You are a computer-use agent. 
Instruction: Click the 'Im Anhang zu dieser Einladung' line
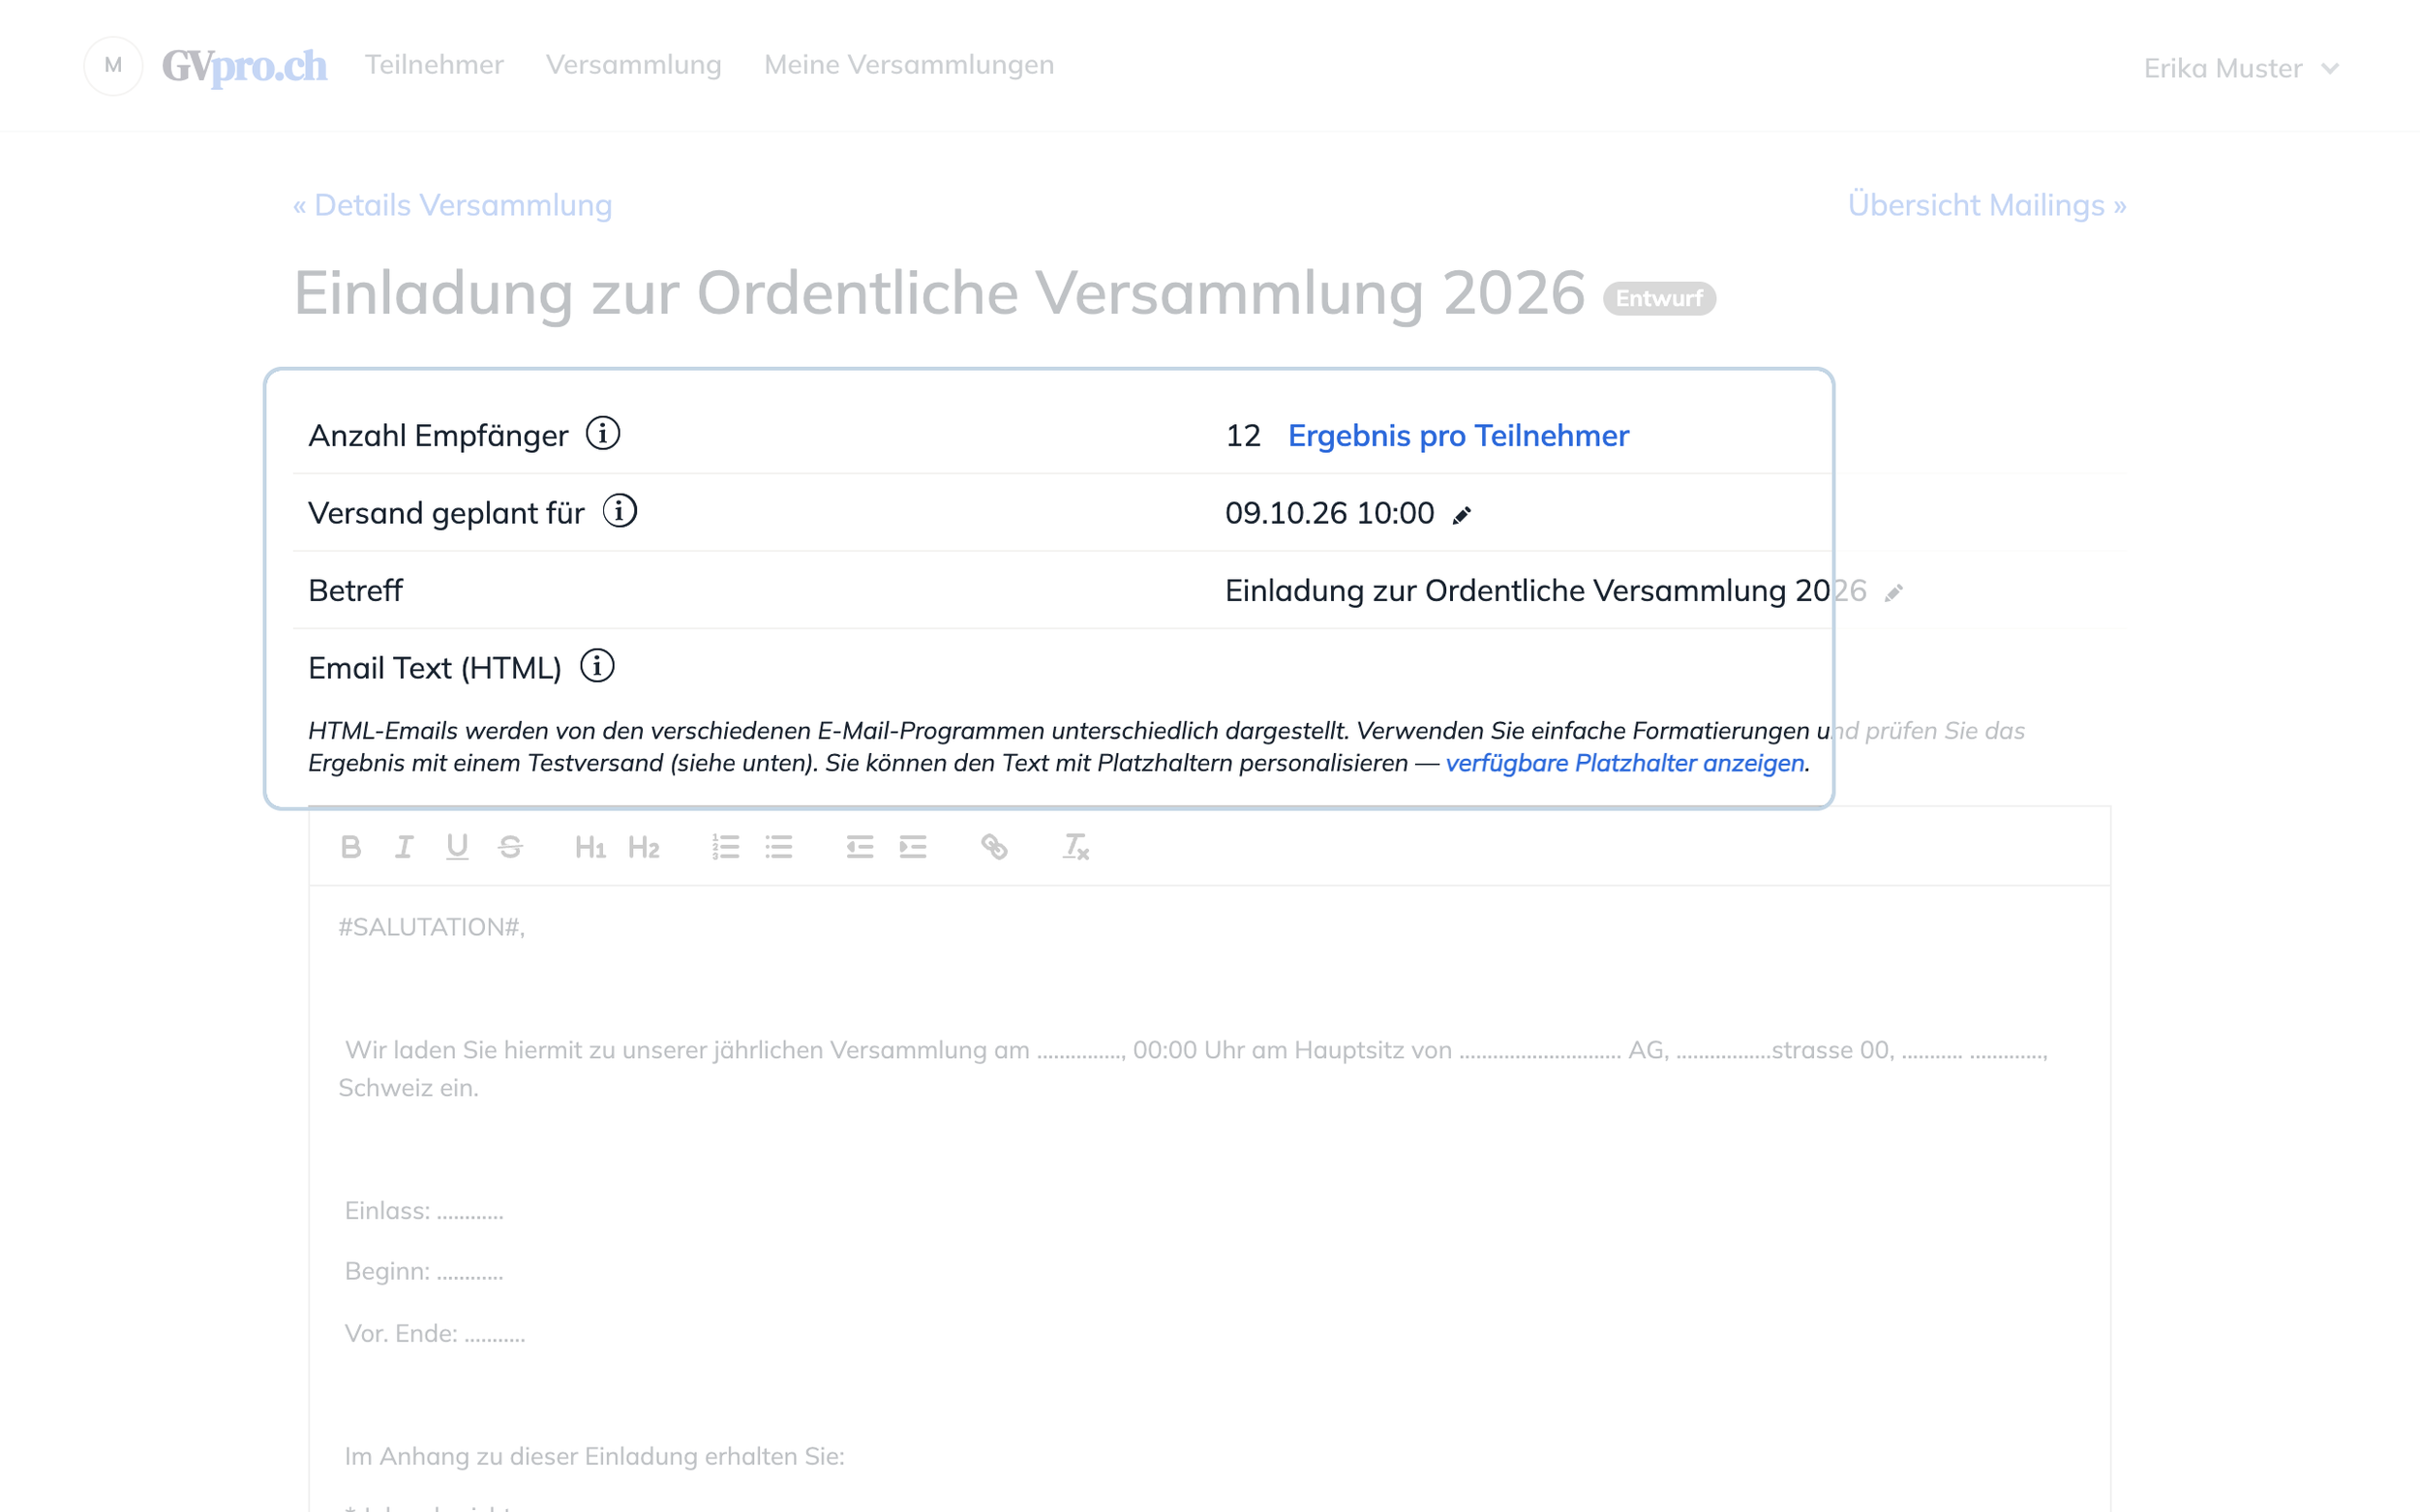(x=594, y=1456)
